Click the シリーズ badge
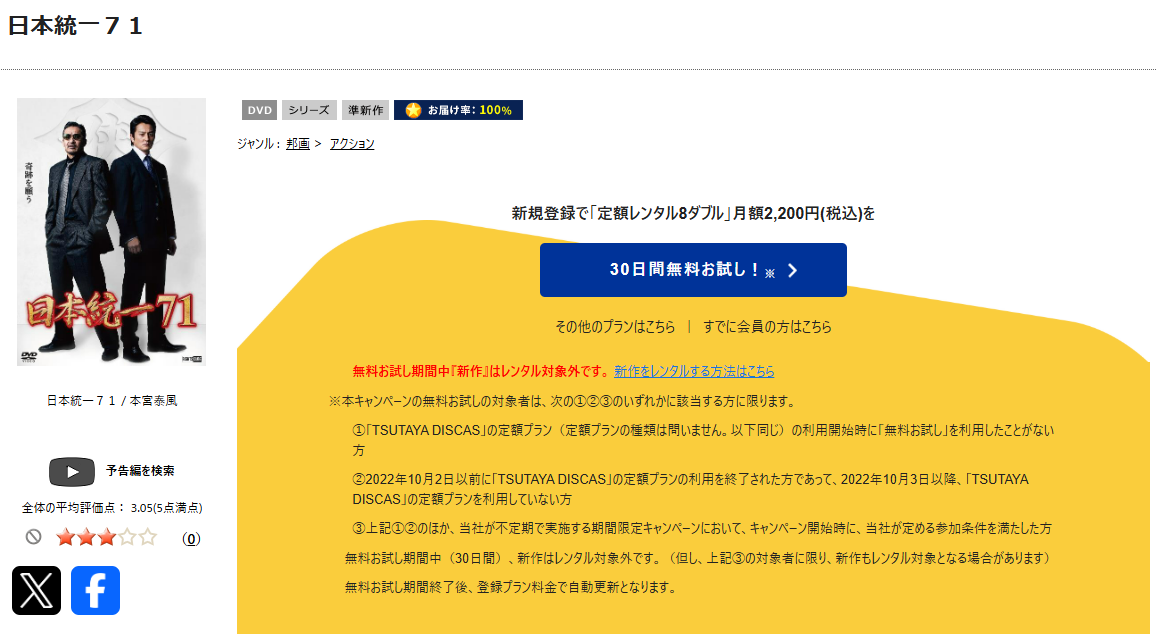Screen dimensions: 1157x641 (310, 110)
